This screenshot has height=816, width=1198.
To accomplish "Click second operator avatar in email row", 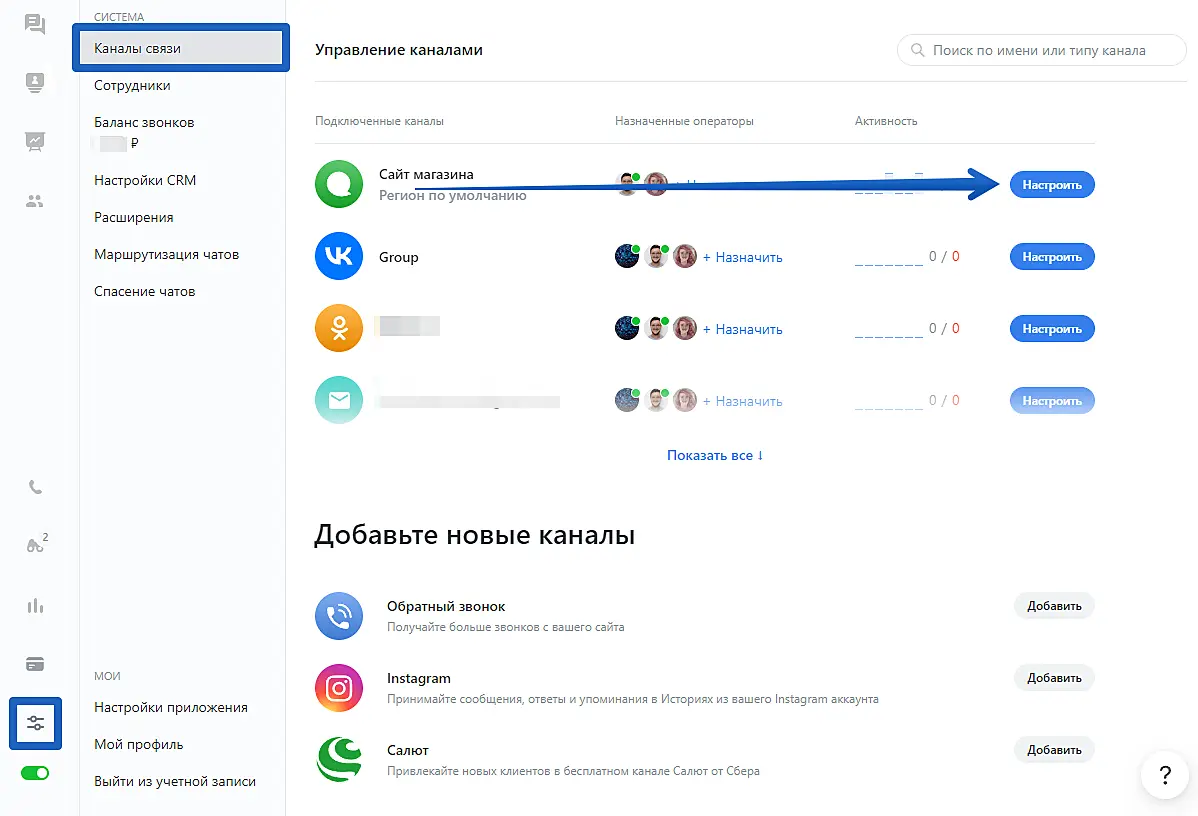I will pos(656,400).
